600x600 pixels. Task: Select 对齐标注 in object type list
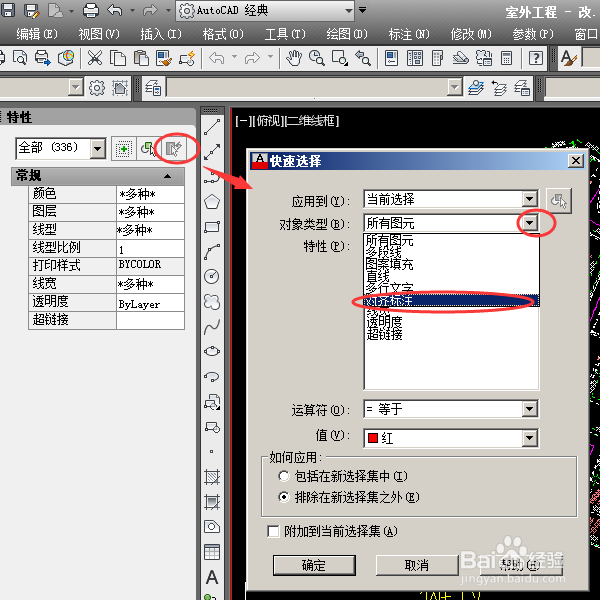(x=451, y=300)
